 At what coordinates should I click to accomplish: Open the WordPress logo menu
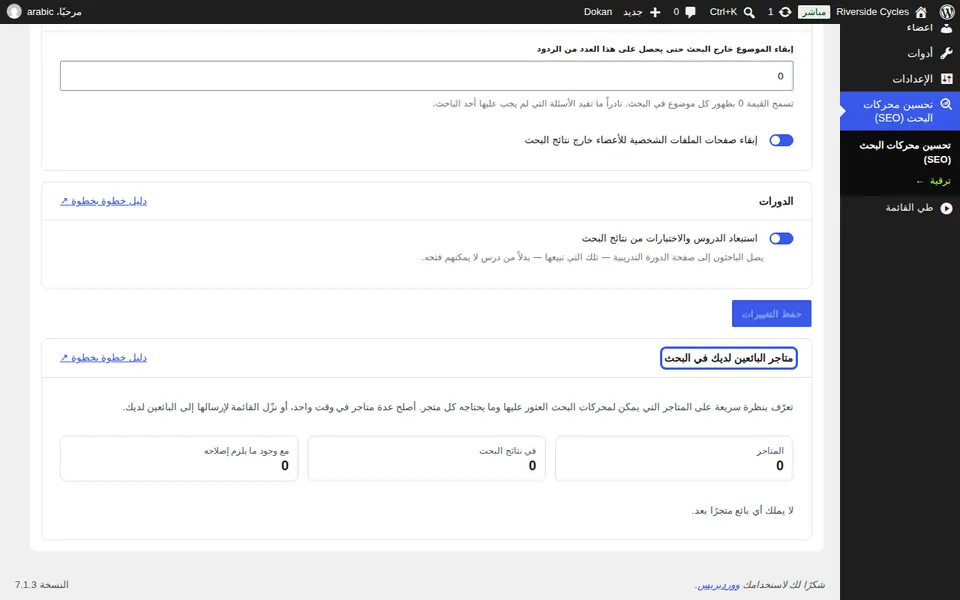[947, 12]
